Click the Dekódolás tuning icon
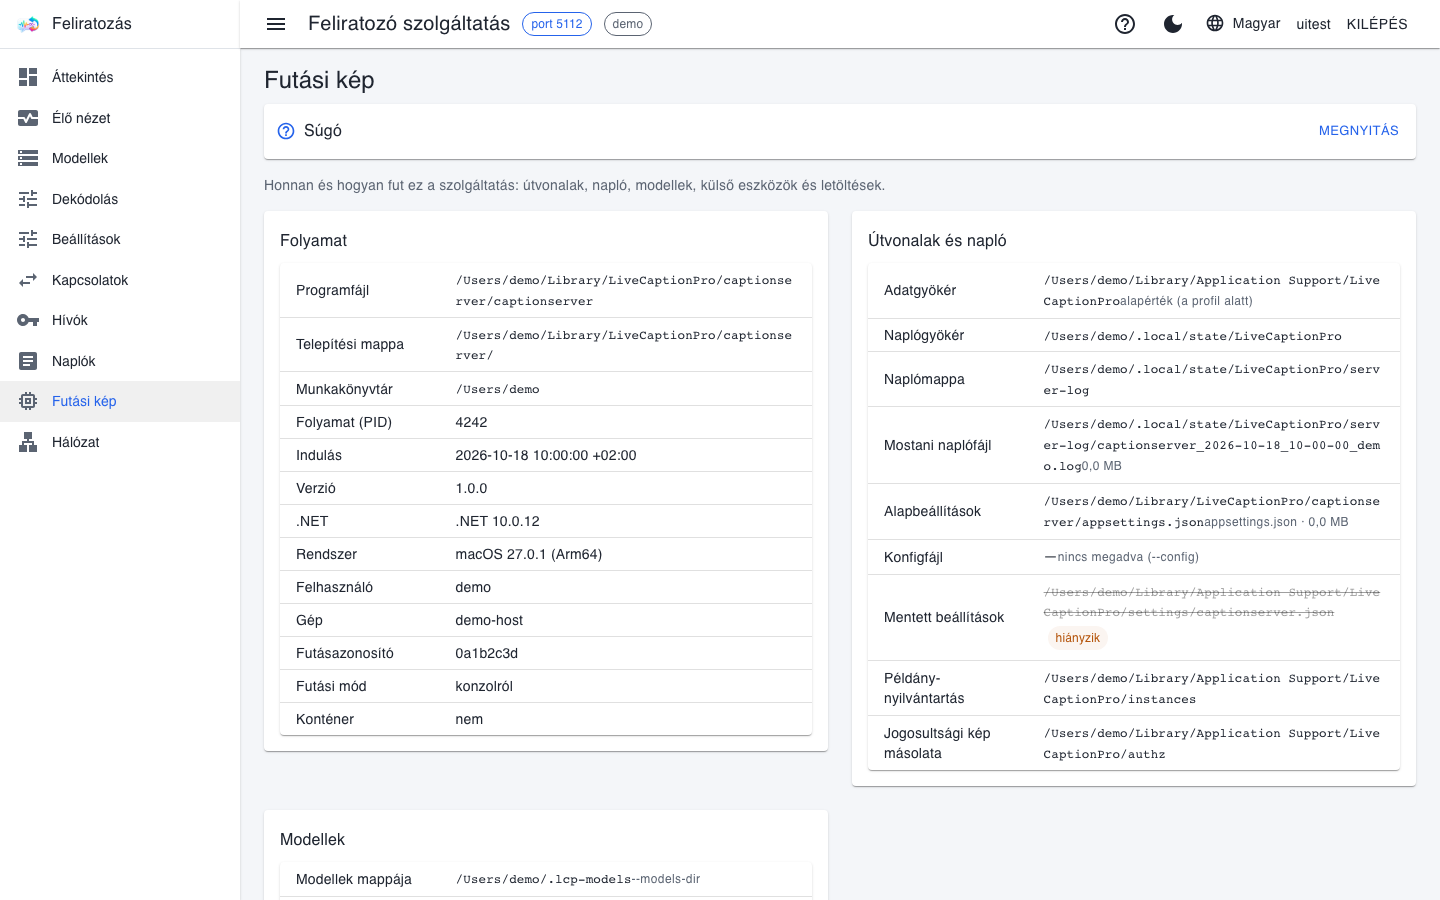Screen dimensions: 1440x900 tap(28, 199)
